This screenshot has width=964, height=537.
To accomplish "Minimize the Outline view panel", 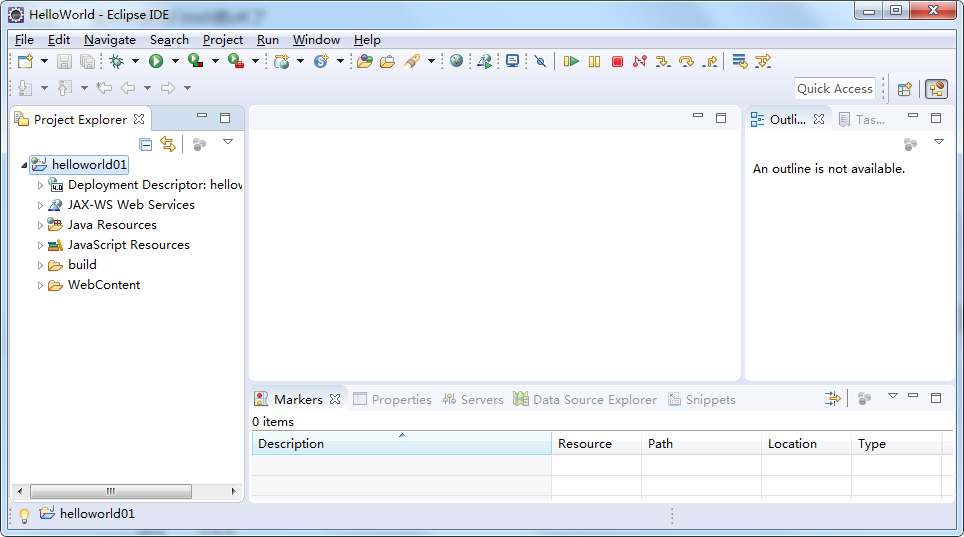I will (912, 116).
